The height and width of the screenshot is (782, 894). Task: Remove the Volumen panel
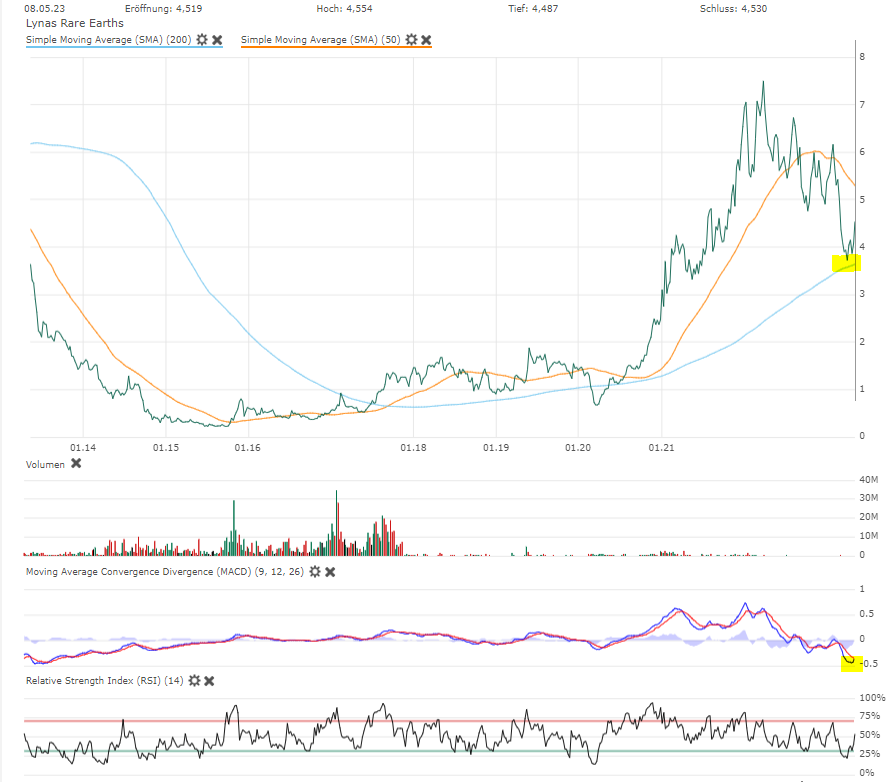click(x=76, y=463)
